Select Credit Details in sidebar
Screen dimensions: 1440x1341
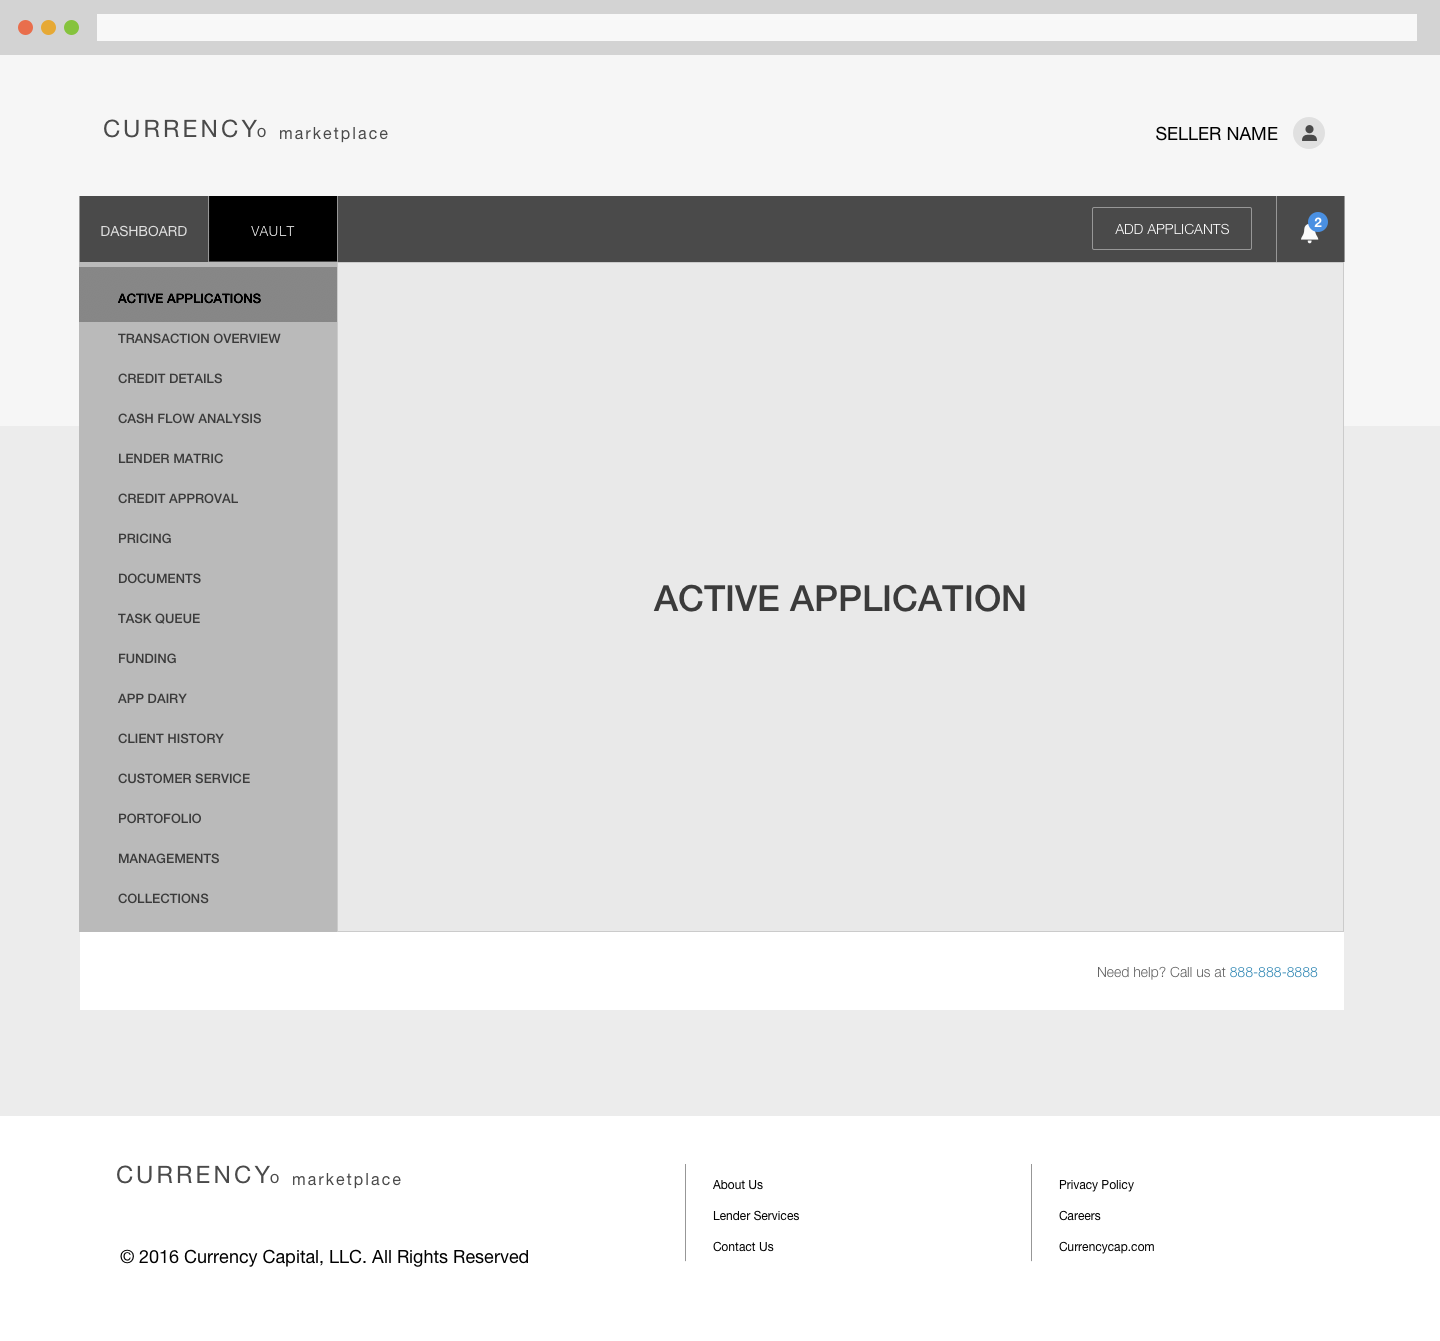coord(170,378)
